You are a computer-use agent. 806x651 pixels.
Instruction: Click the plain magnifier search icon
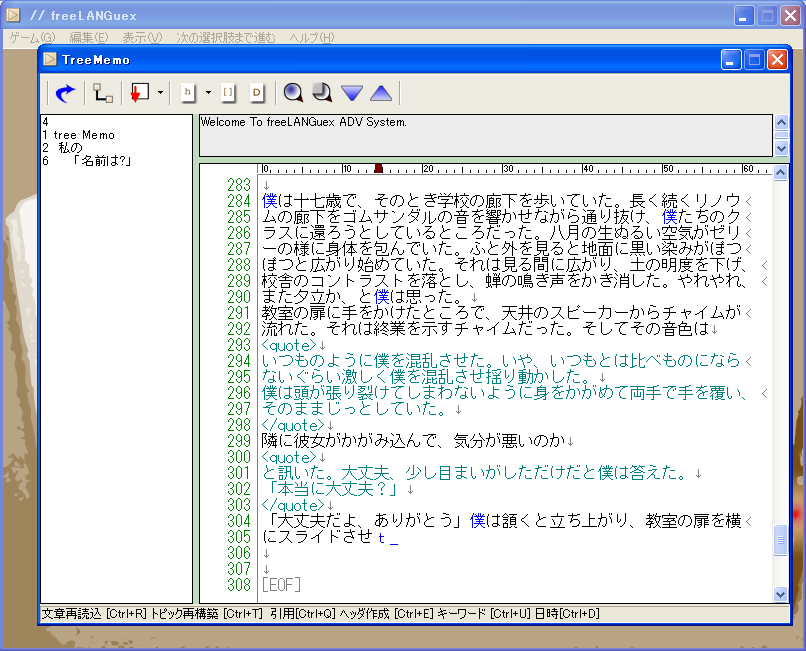293,93
